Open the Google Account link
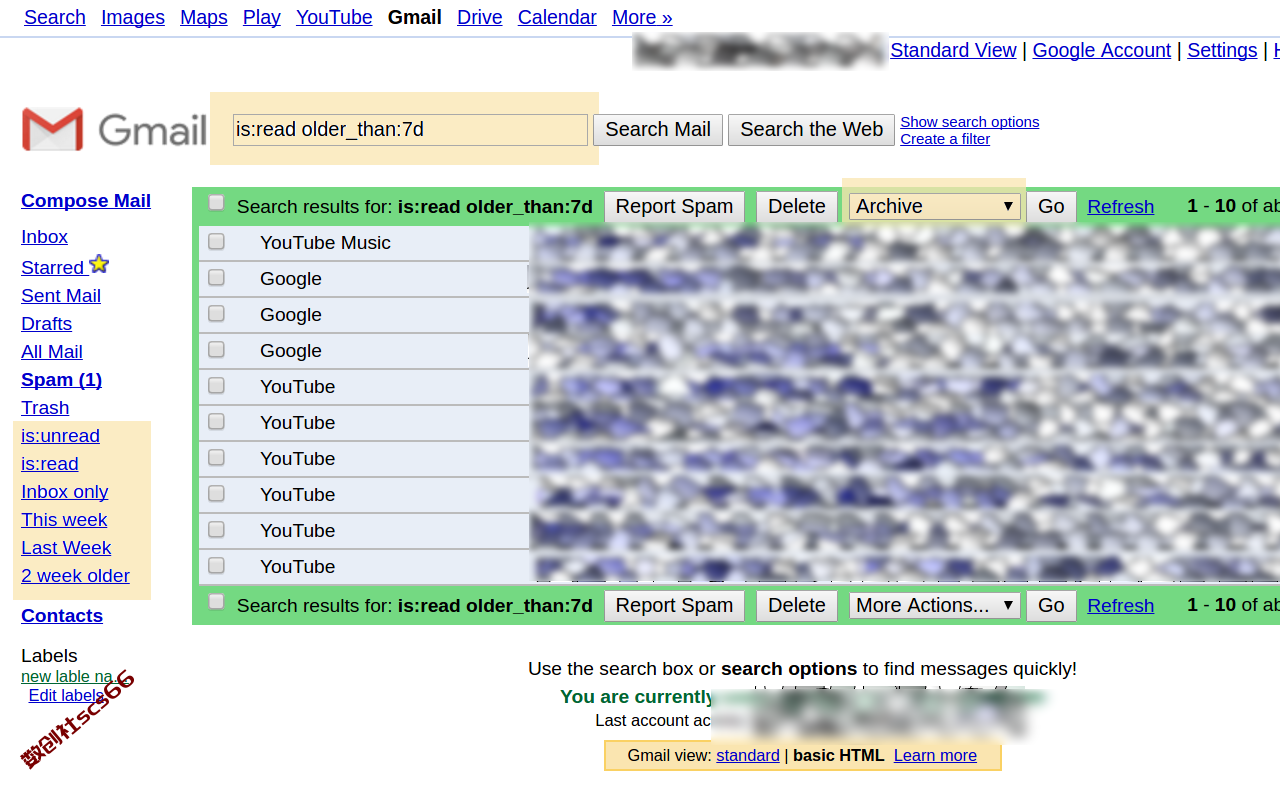This screenshot has width=1280, height=800. pos(1101,50)
